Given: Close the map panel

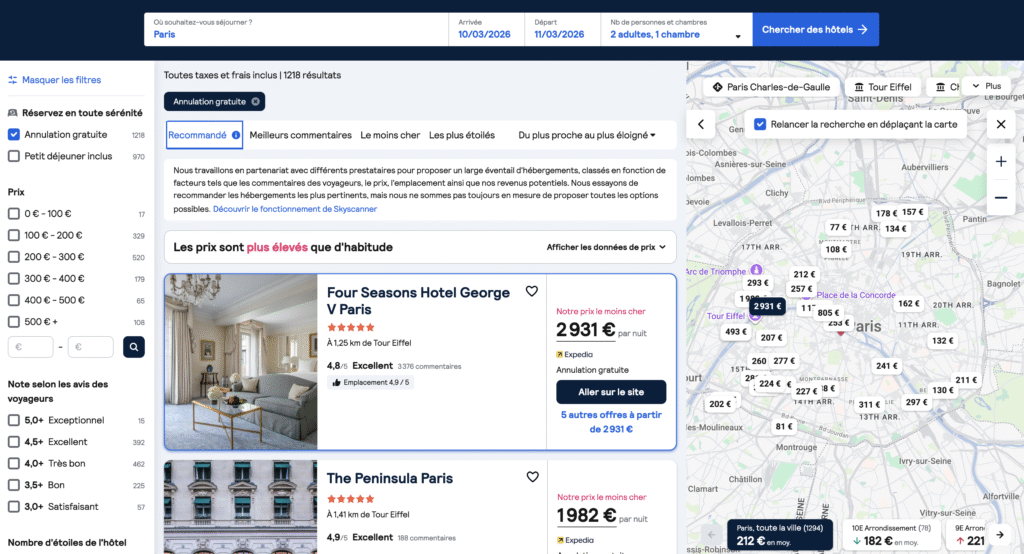Looking at the screenshot, I should (x=1000, y=124).
